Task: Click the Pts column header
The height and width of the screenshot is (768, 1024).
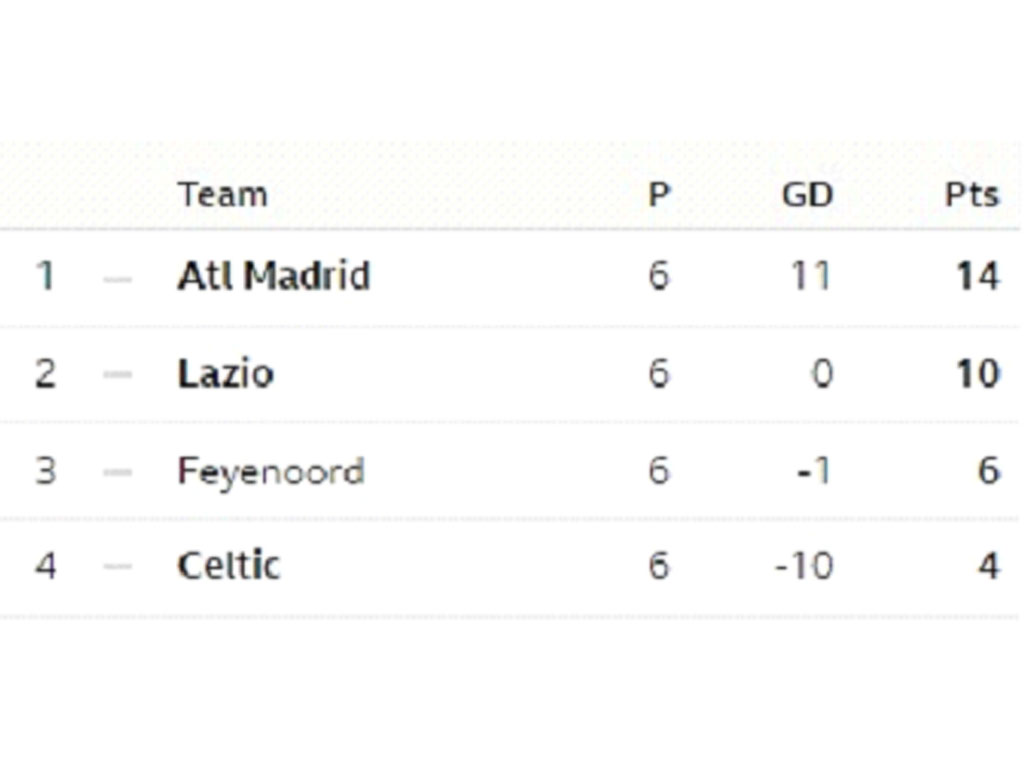Action: [971, 194]
